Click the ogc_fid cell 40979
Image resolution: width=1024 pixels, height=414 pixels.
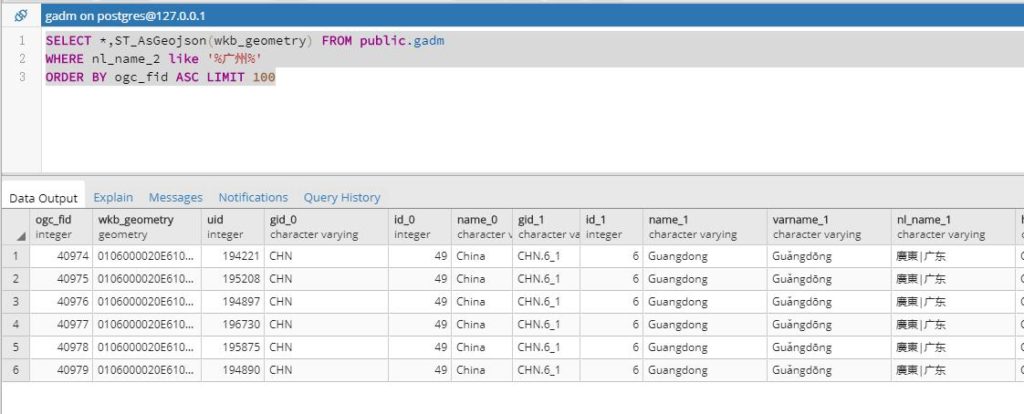click(x=61, y=370)
